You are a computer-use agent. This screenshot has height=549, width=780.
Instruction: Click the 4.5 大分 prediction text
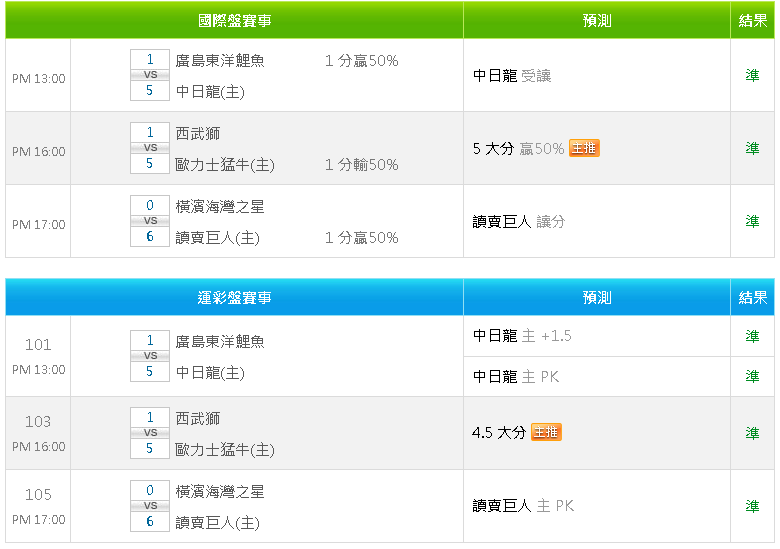[499, 433]
